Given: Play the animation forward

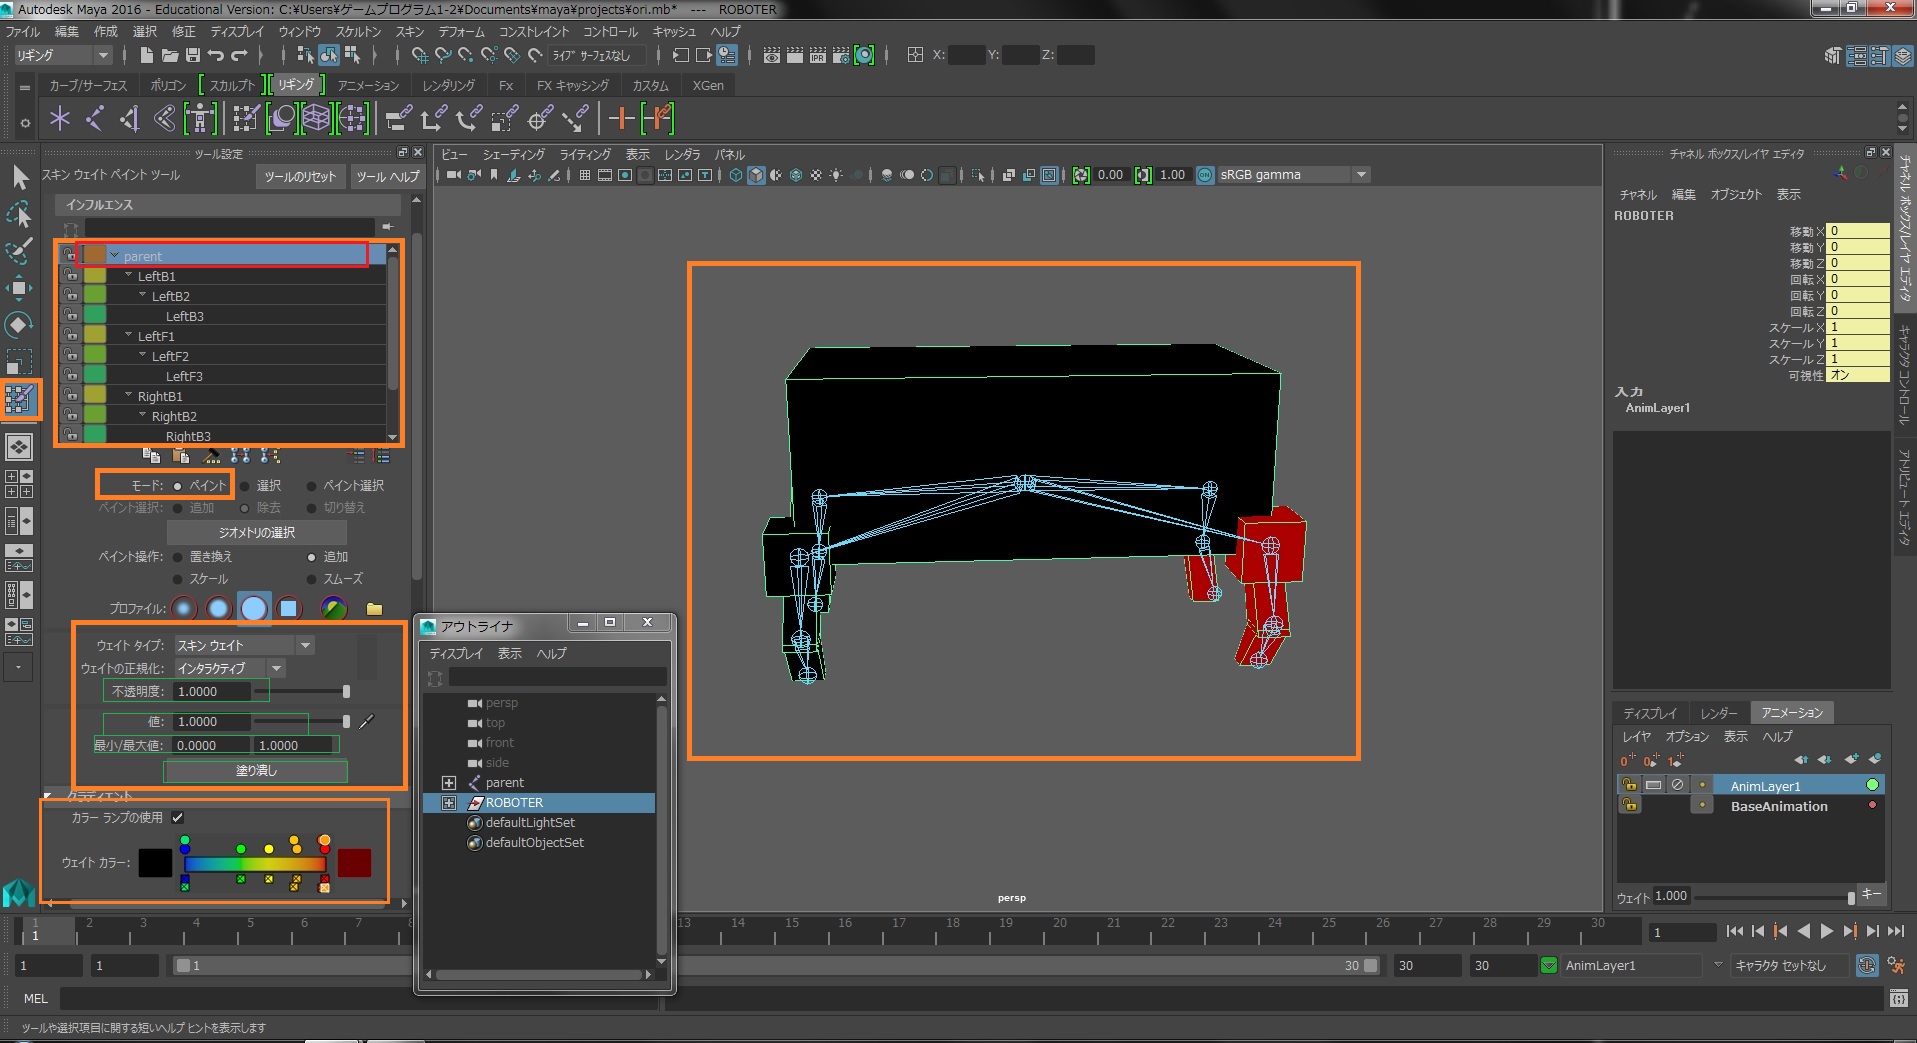Looking at the screenshot, I should click(1826, 931).
